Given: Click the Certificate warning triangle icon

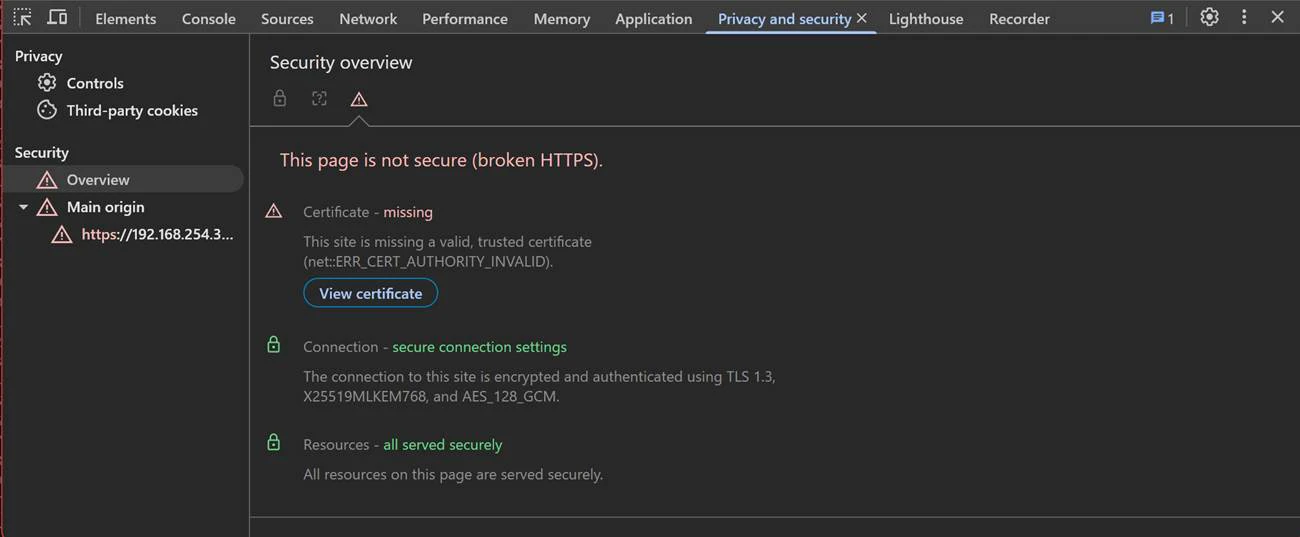Looking at the screenshot, I should point(273,211).
